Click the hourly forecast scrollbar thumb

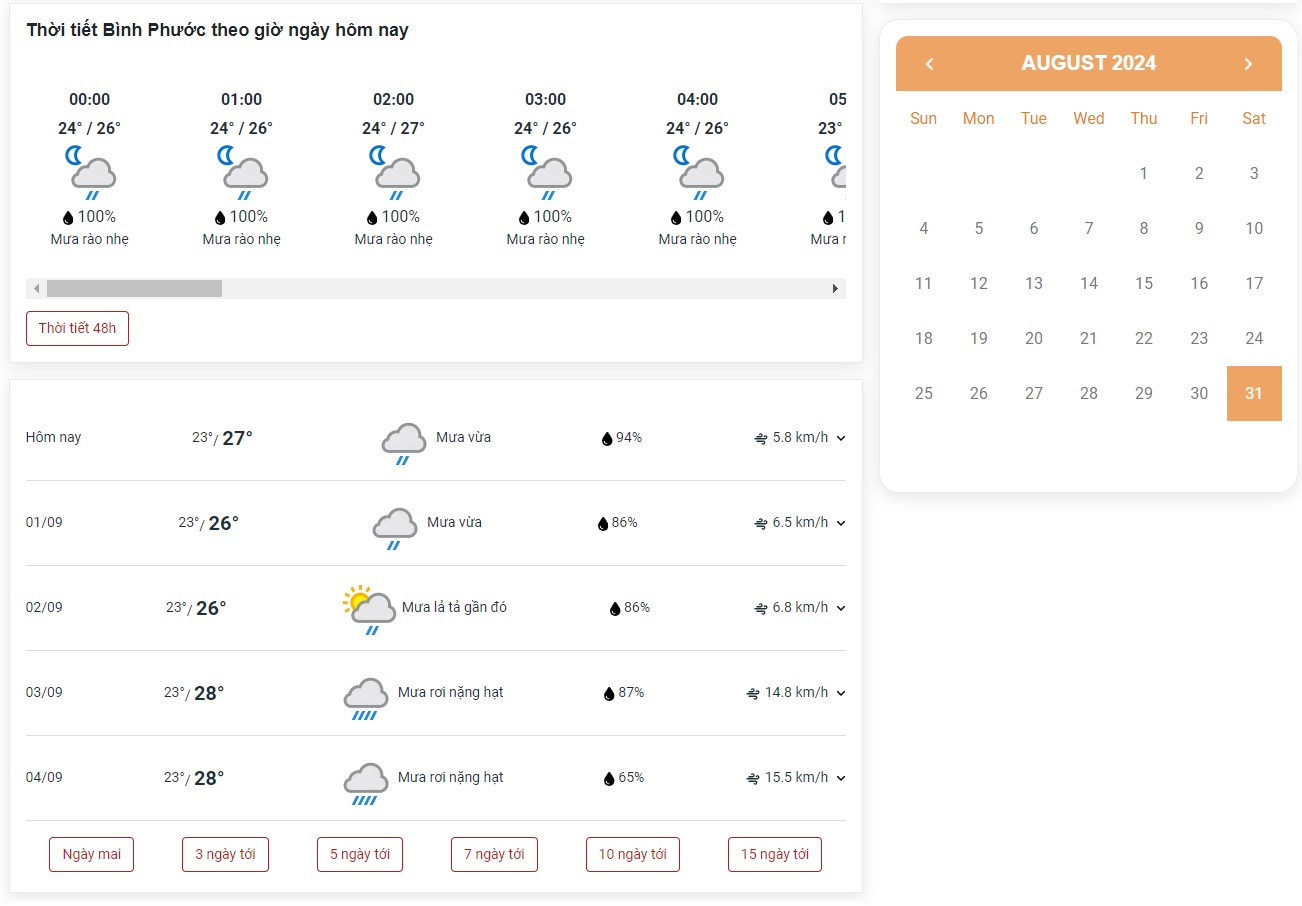[134, 289]
